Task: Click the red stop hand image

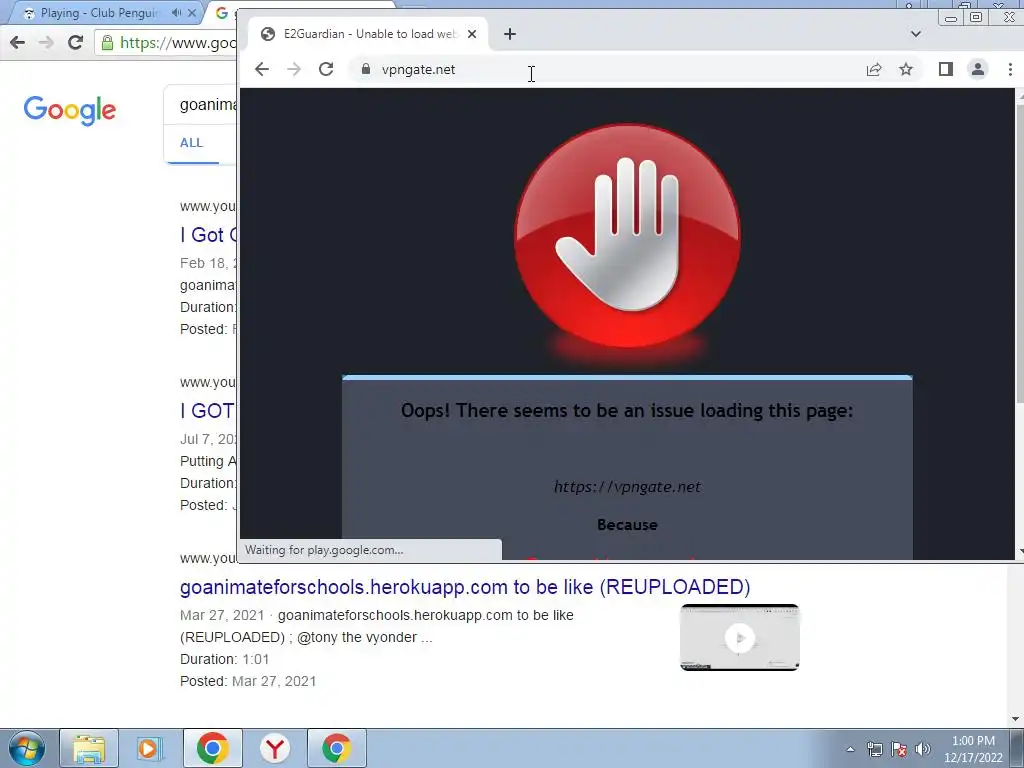Action: [x=627, y=235]
